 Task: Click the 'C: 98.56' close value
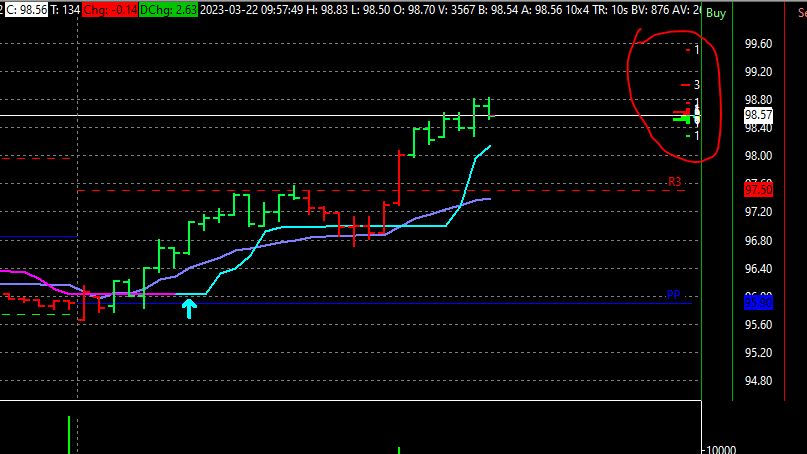coord(26,10)
